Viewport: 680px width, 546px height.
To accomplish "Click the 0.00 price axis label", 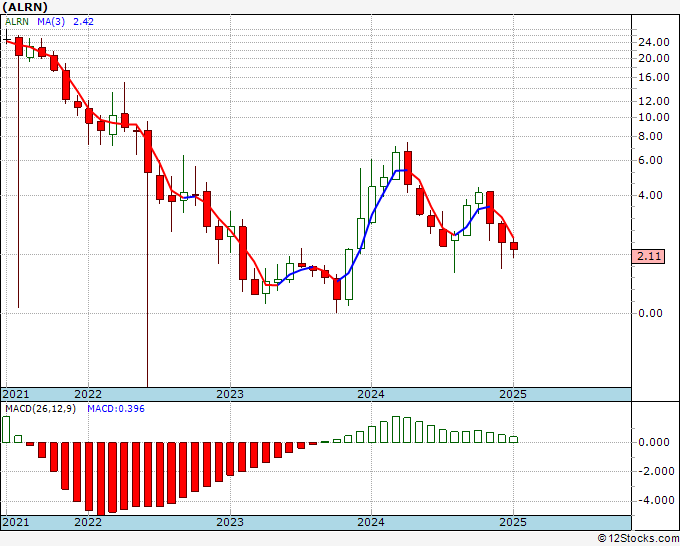I will tap(651, 314).
